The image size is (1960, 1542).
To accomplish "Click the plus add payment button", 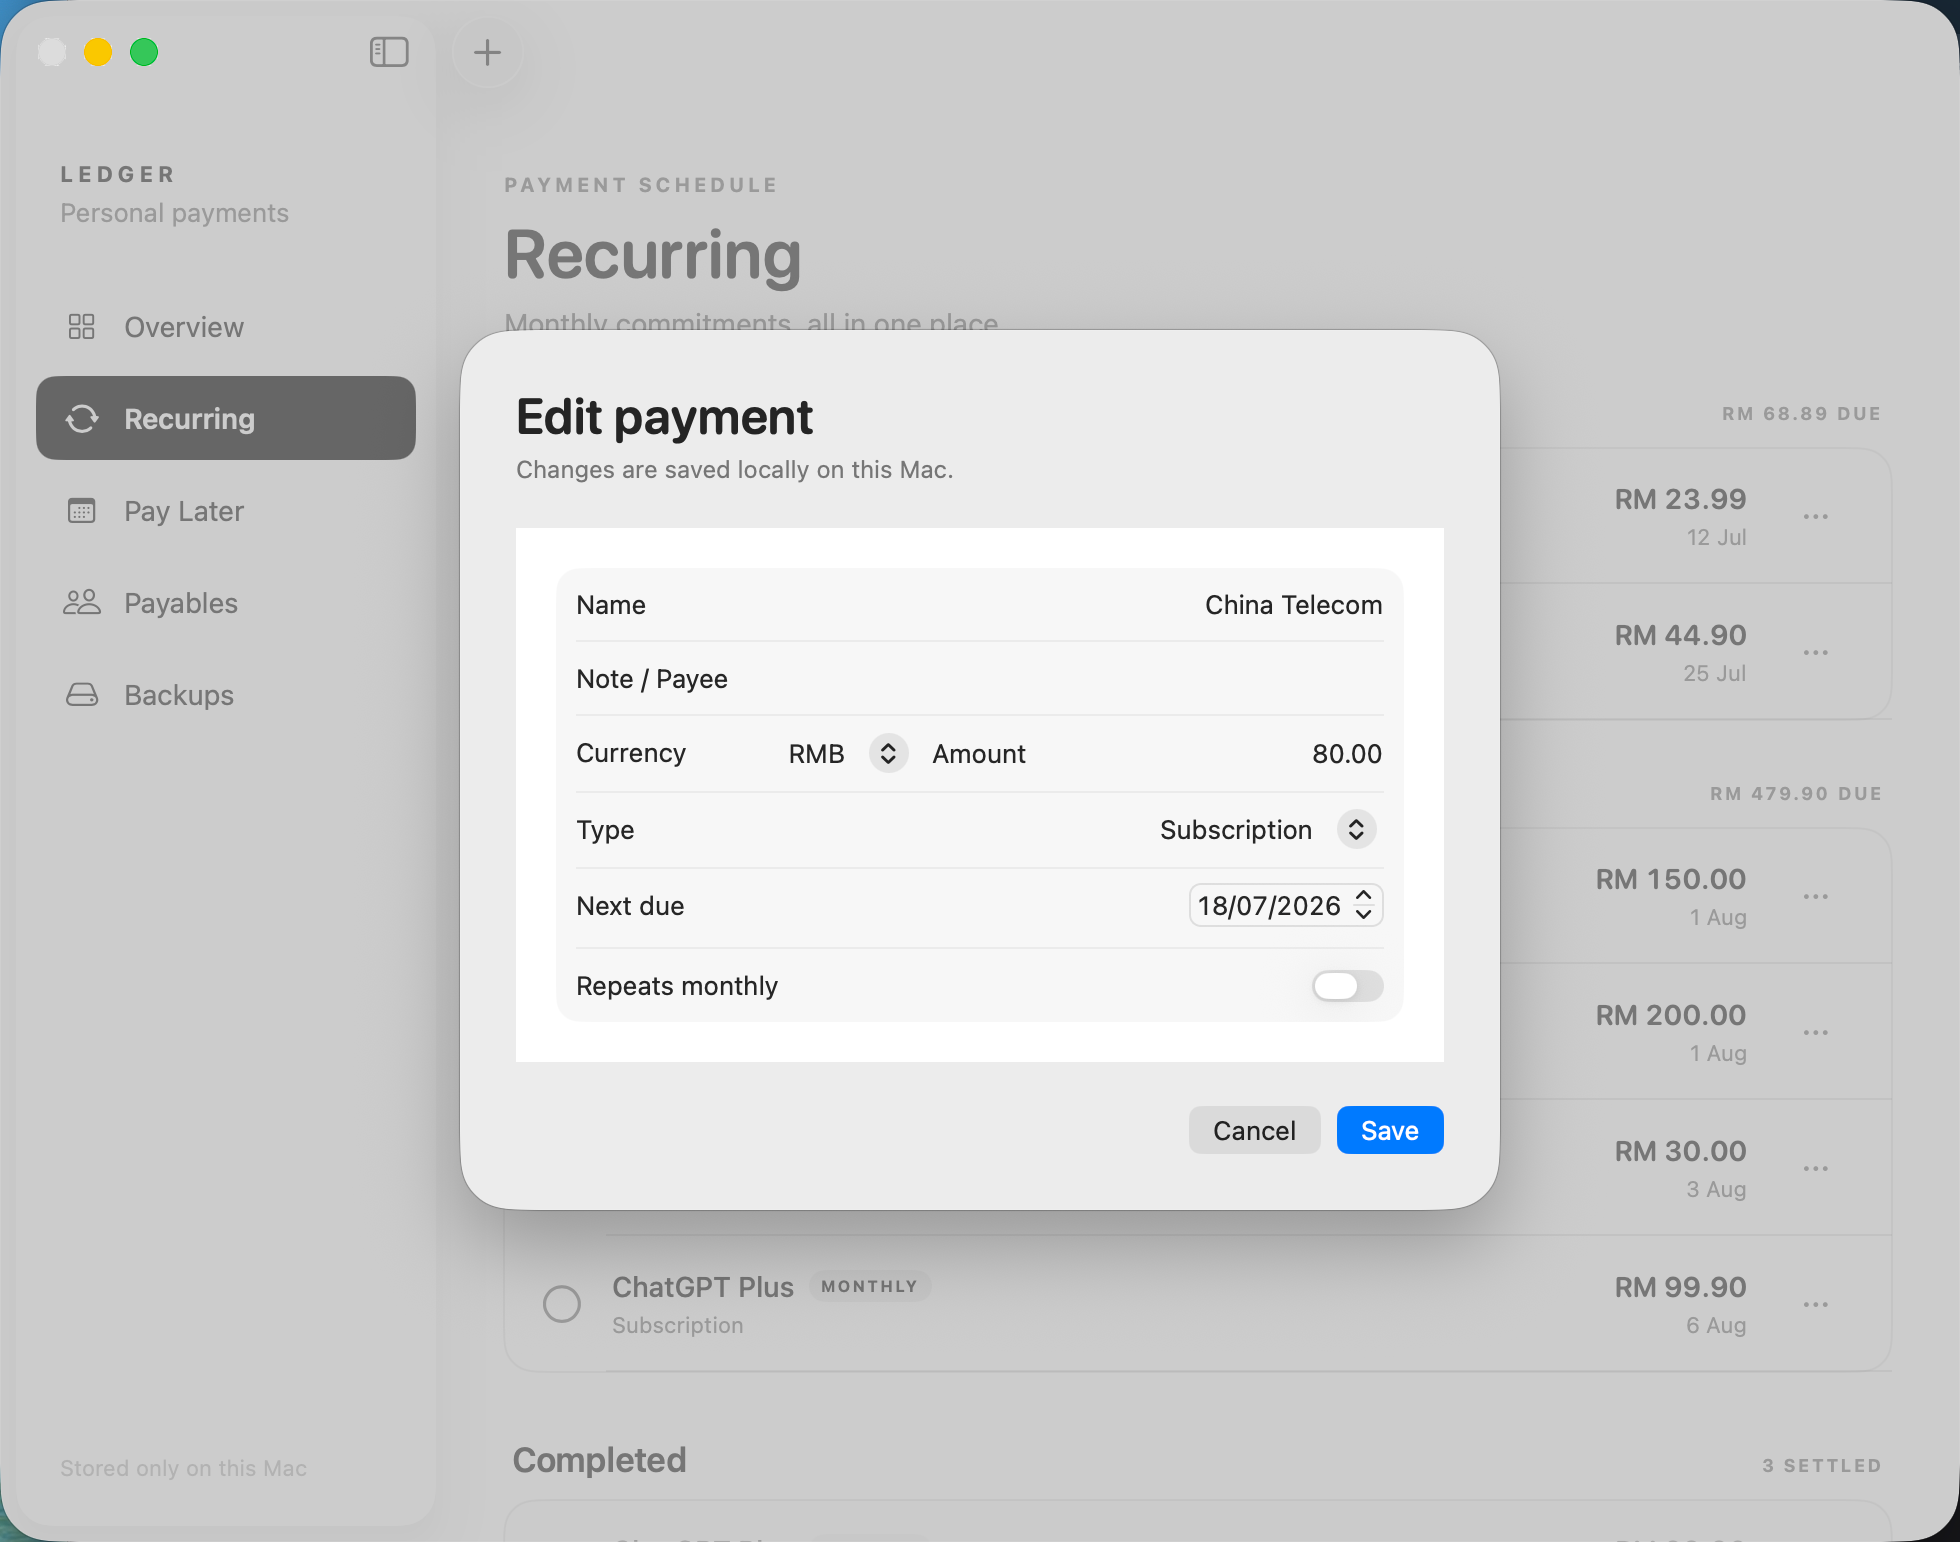I will (487, 52).
